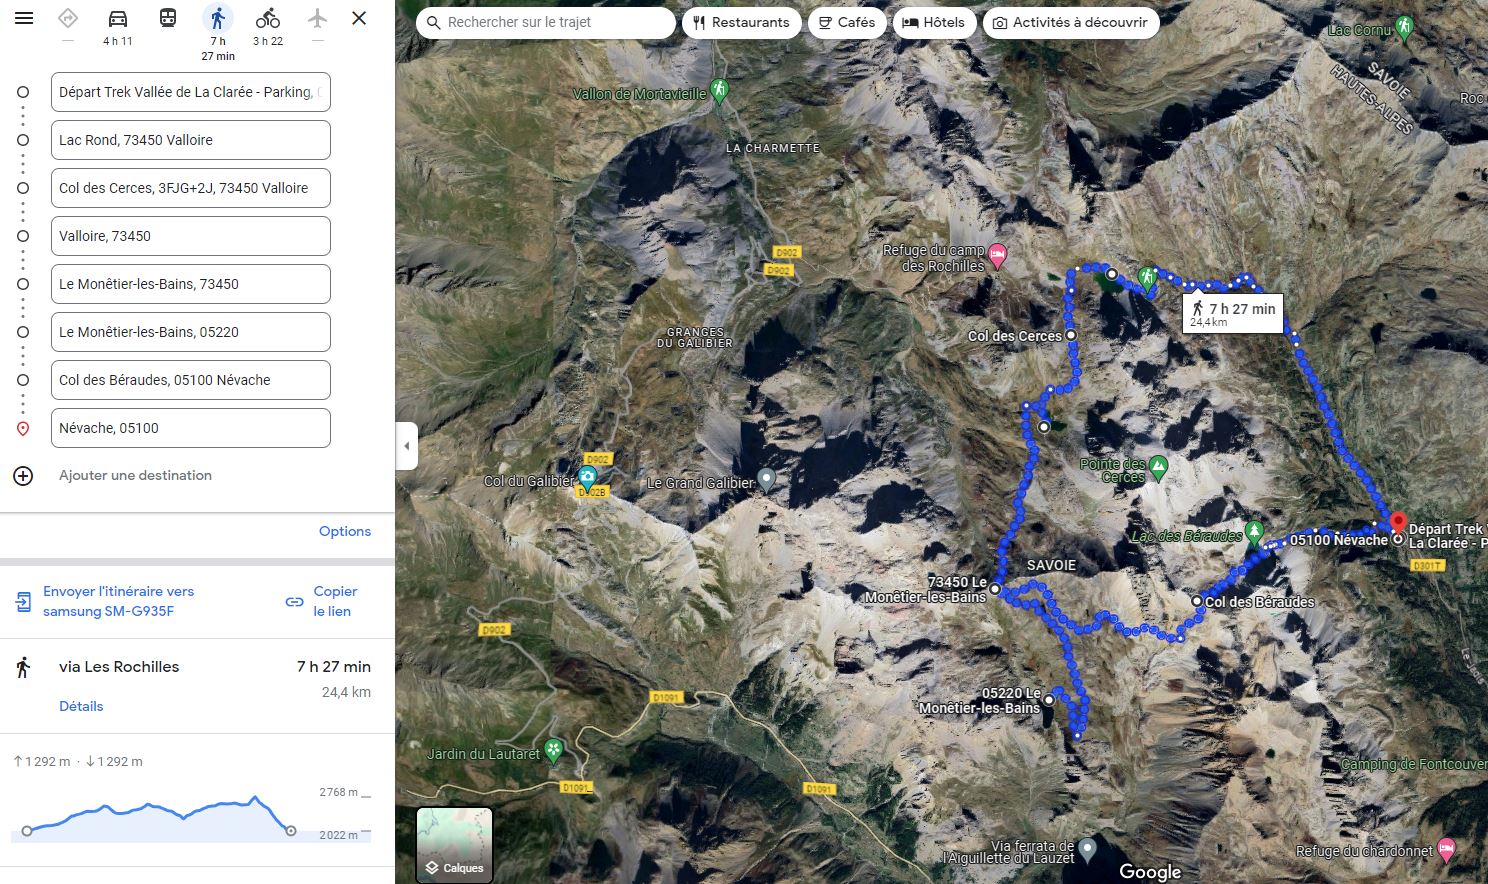Image resolution: width=1488 pixels, height=884 pixels.
Task: Click the copy link icon
Action: coord(295,602)
